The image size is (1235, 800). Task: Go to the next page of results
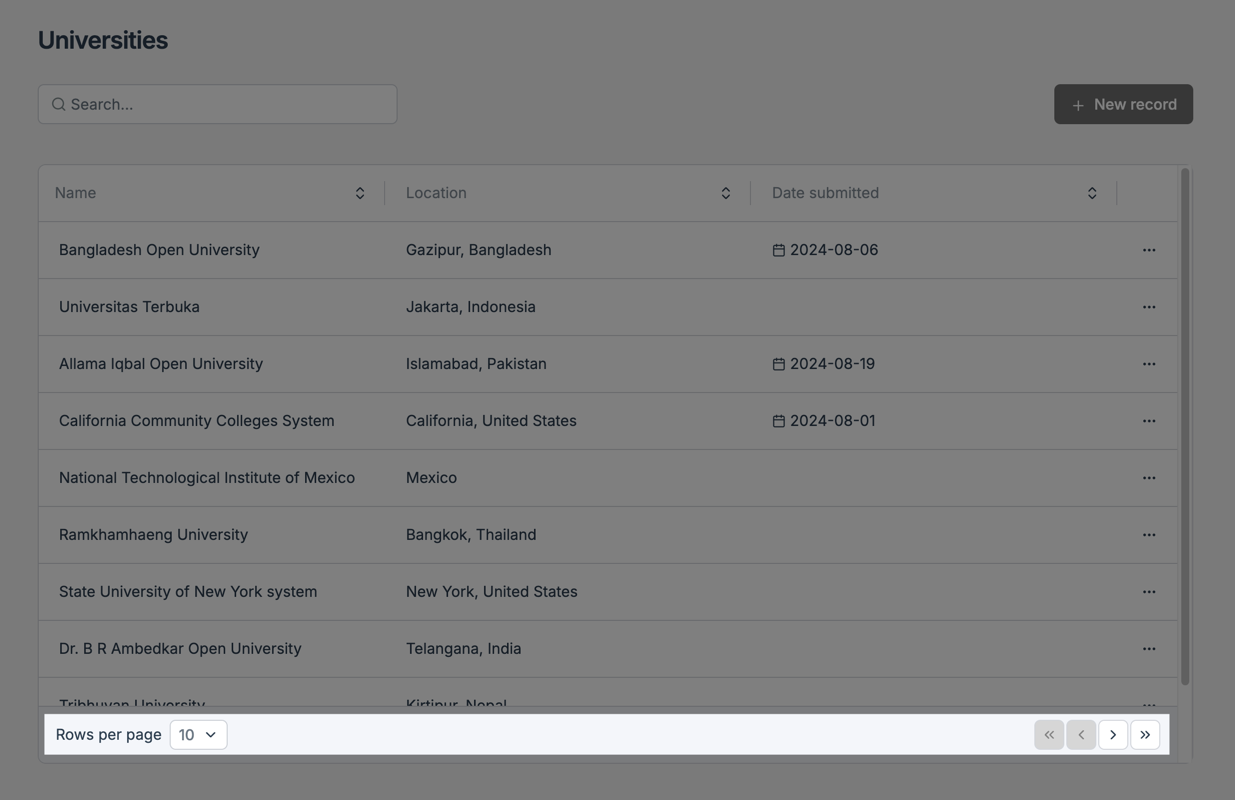tap(1112, 735)
